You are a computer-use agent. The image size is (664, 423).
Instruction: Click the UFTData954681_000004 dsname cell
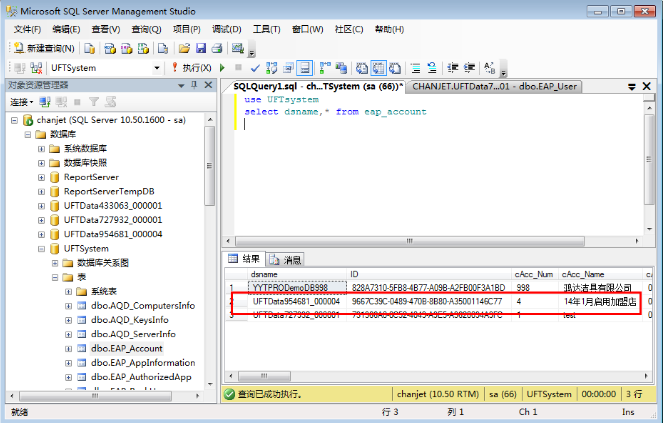click(x=297, y=301)
